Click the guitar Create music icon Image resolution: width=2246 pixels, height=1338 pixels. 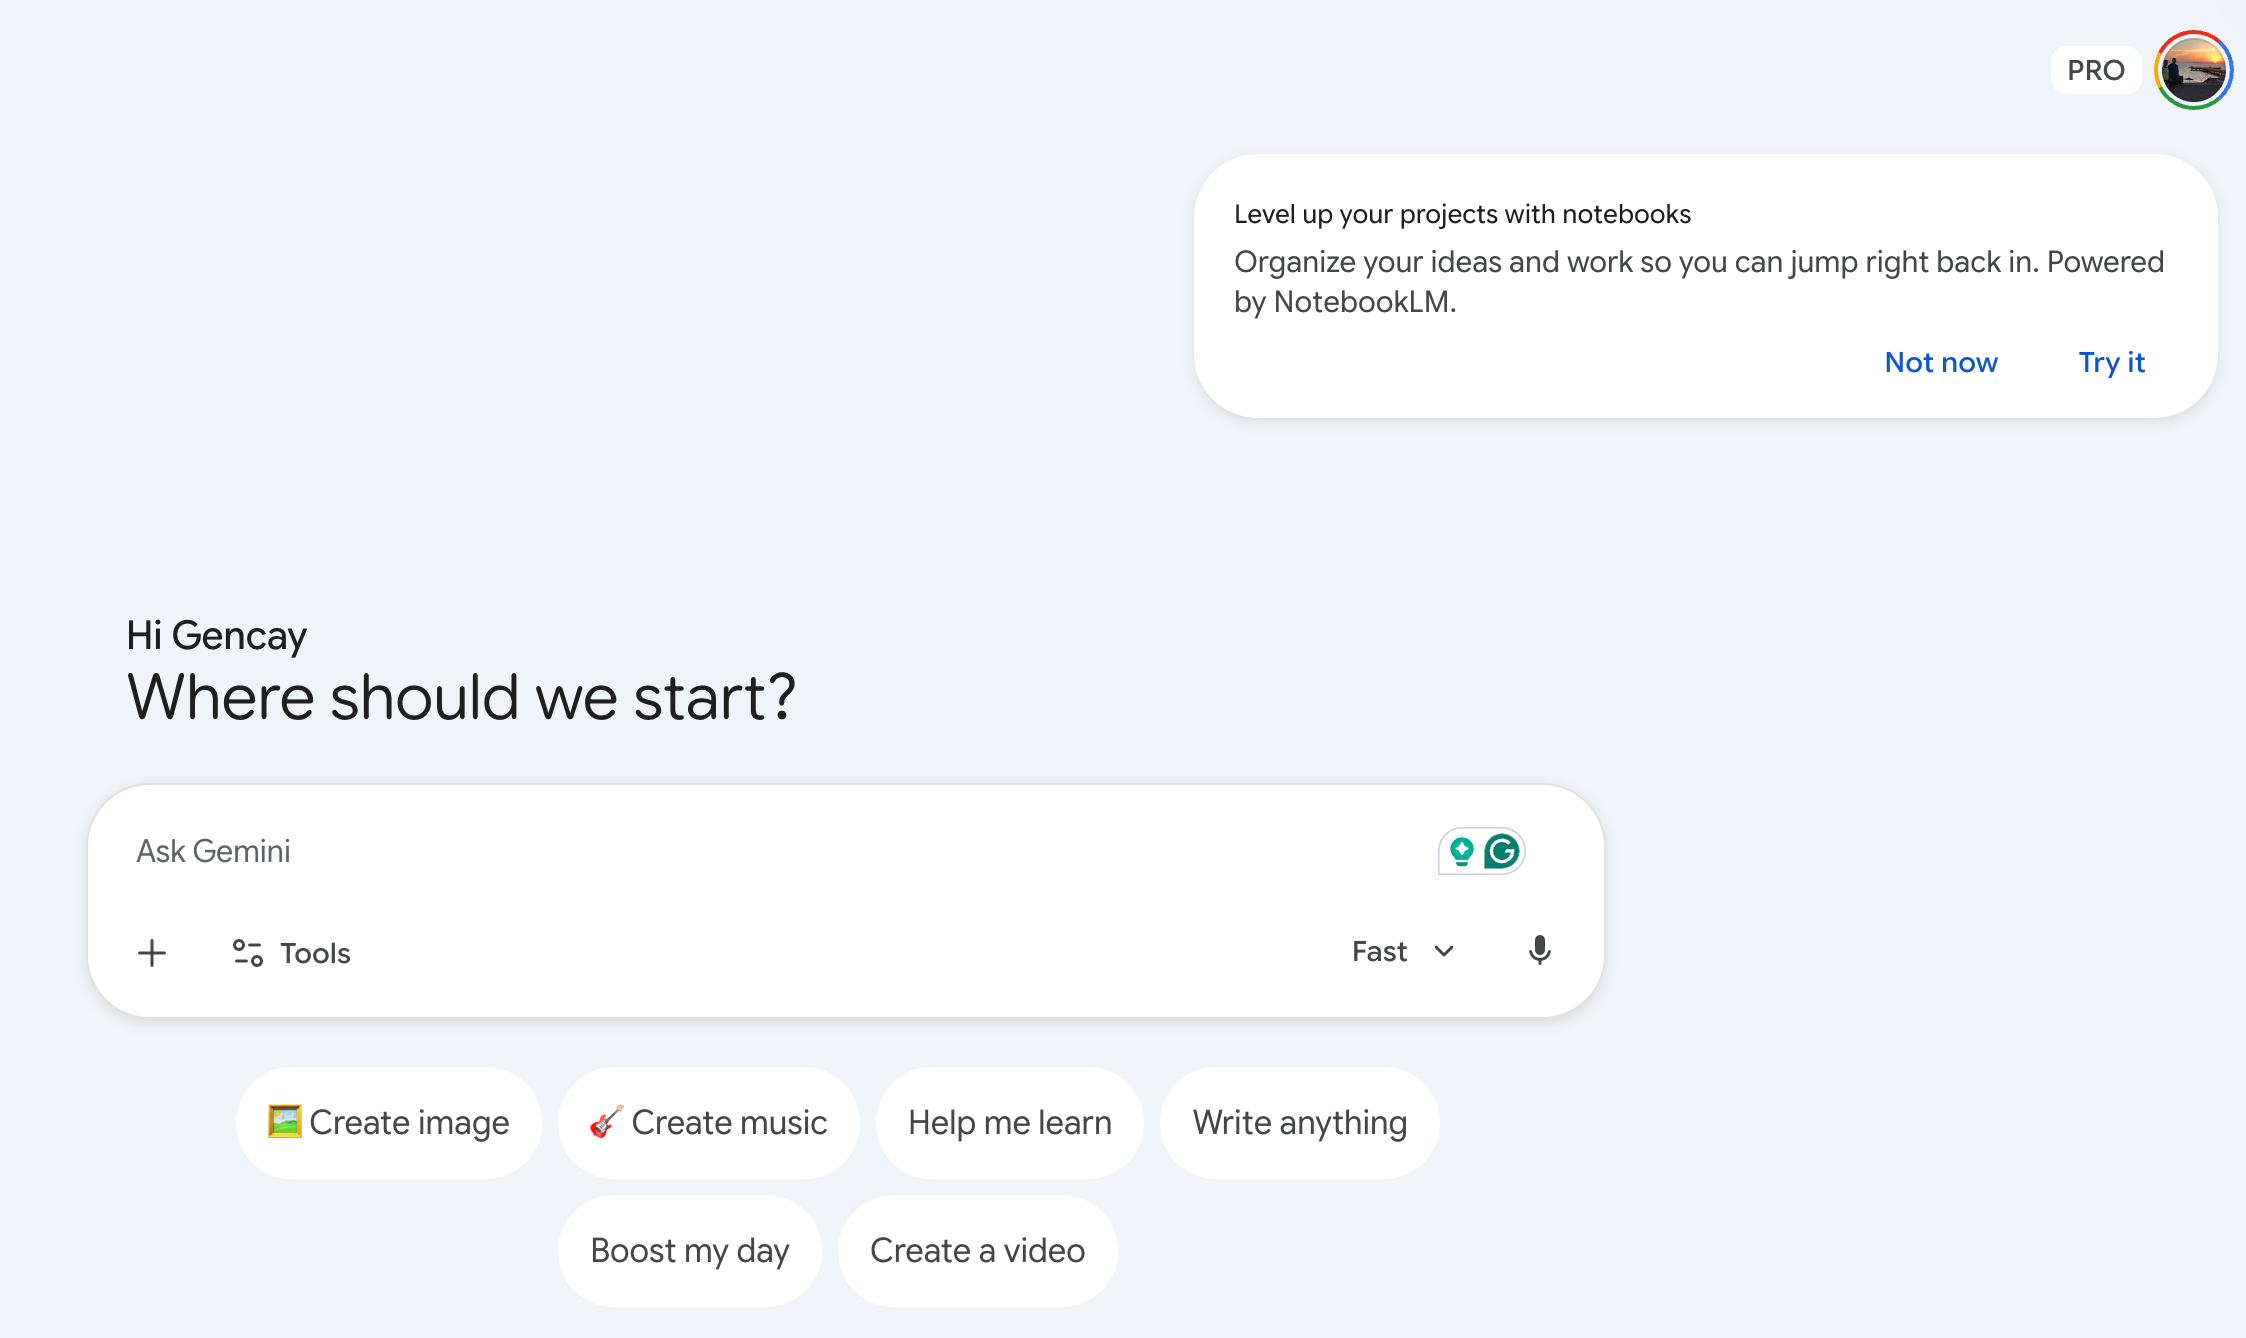tap(606, 1121)
